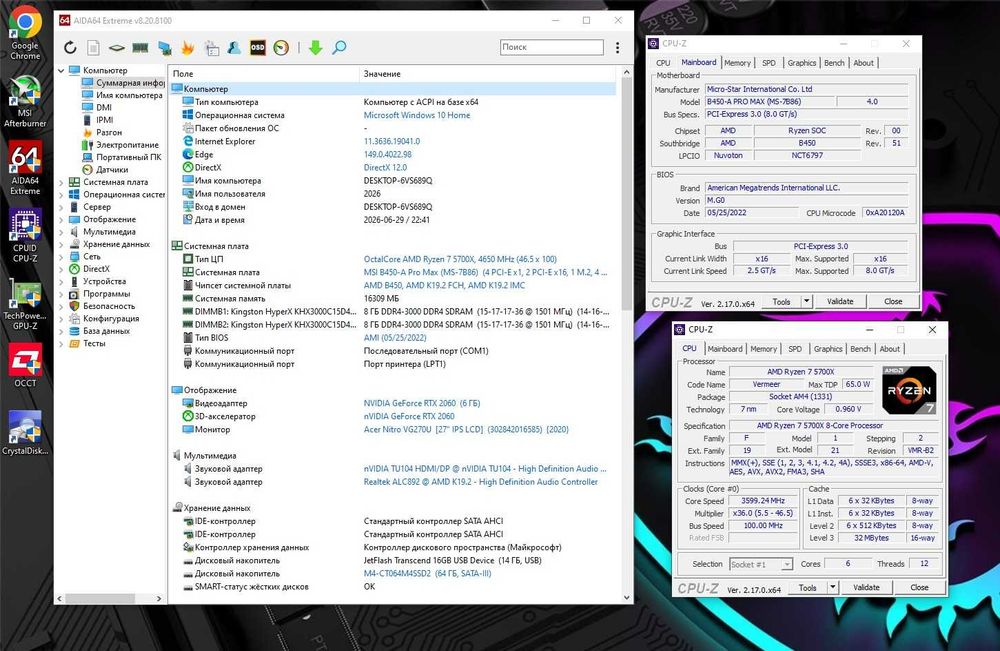This screenshot has height=651, width=1000.
Task: Open Tools dropdown arrow in upper CPU-Z window
Action: point(807,302)
